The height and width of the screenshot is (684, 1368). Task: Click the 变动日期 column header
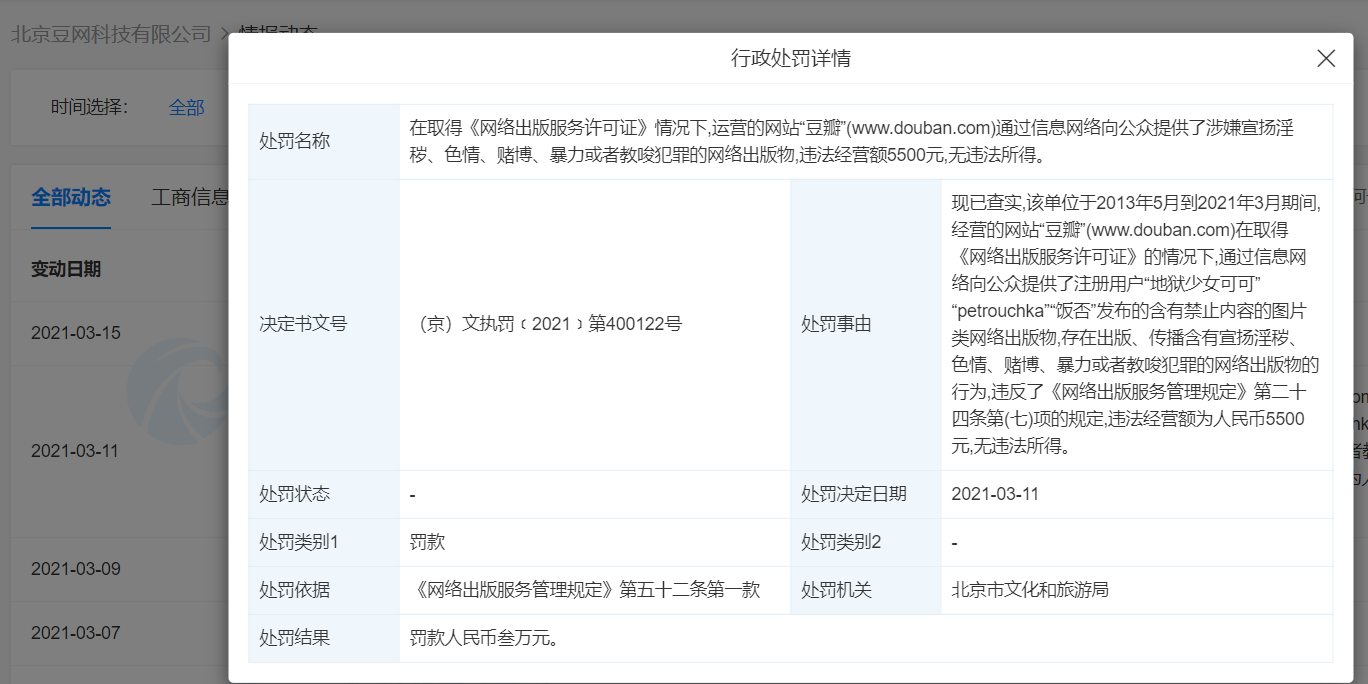[x=66, y=269]
